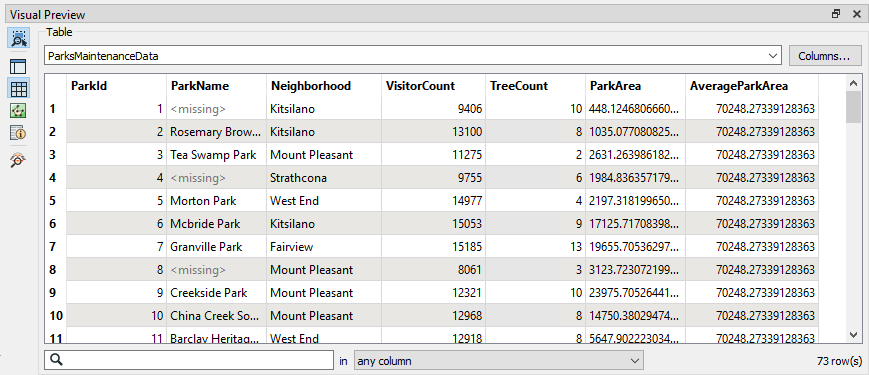The width and height of the screenshot is (869, 375).
Task: Toggle the automatic zoom-to-selection icon
Action: (x=19, y=38)
